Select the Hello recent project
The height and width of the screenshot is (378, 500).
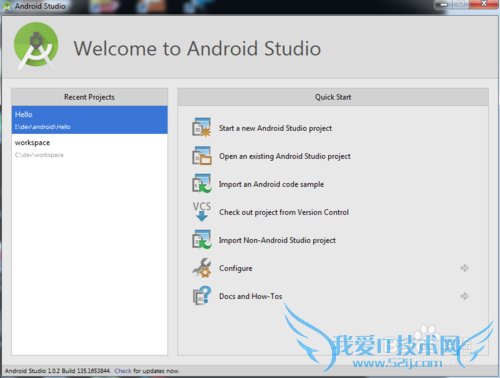(90, 120)
